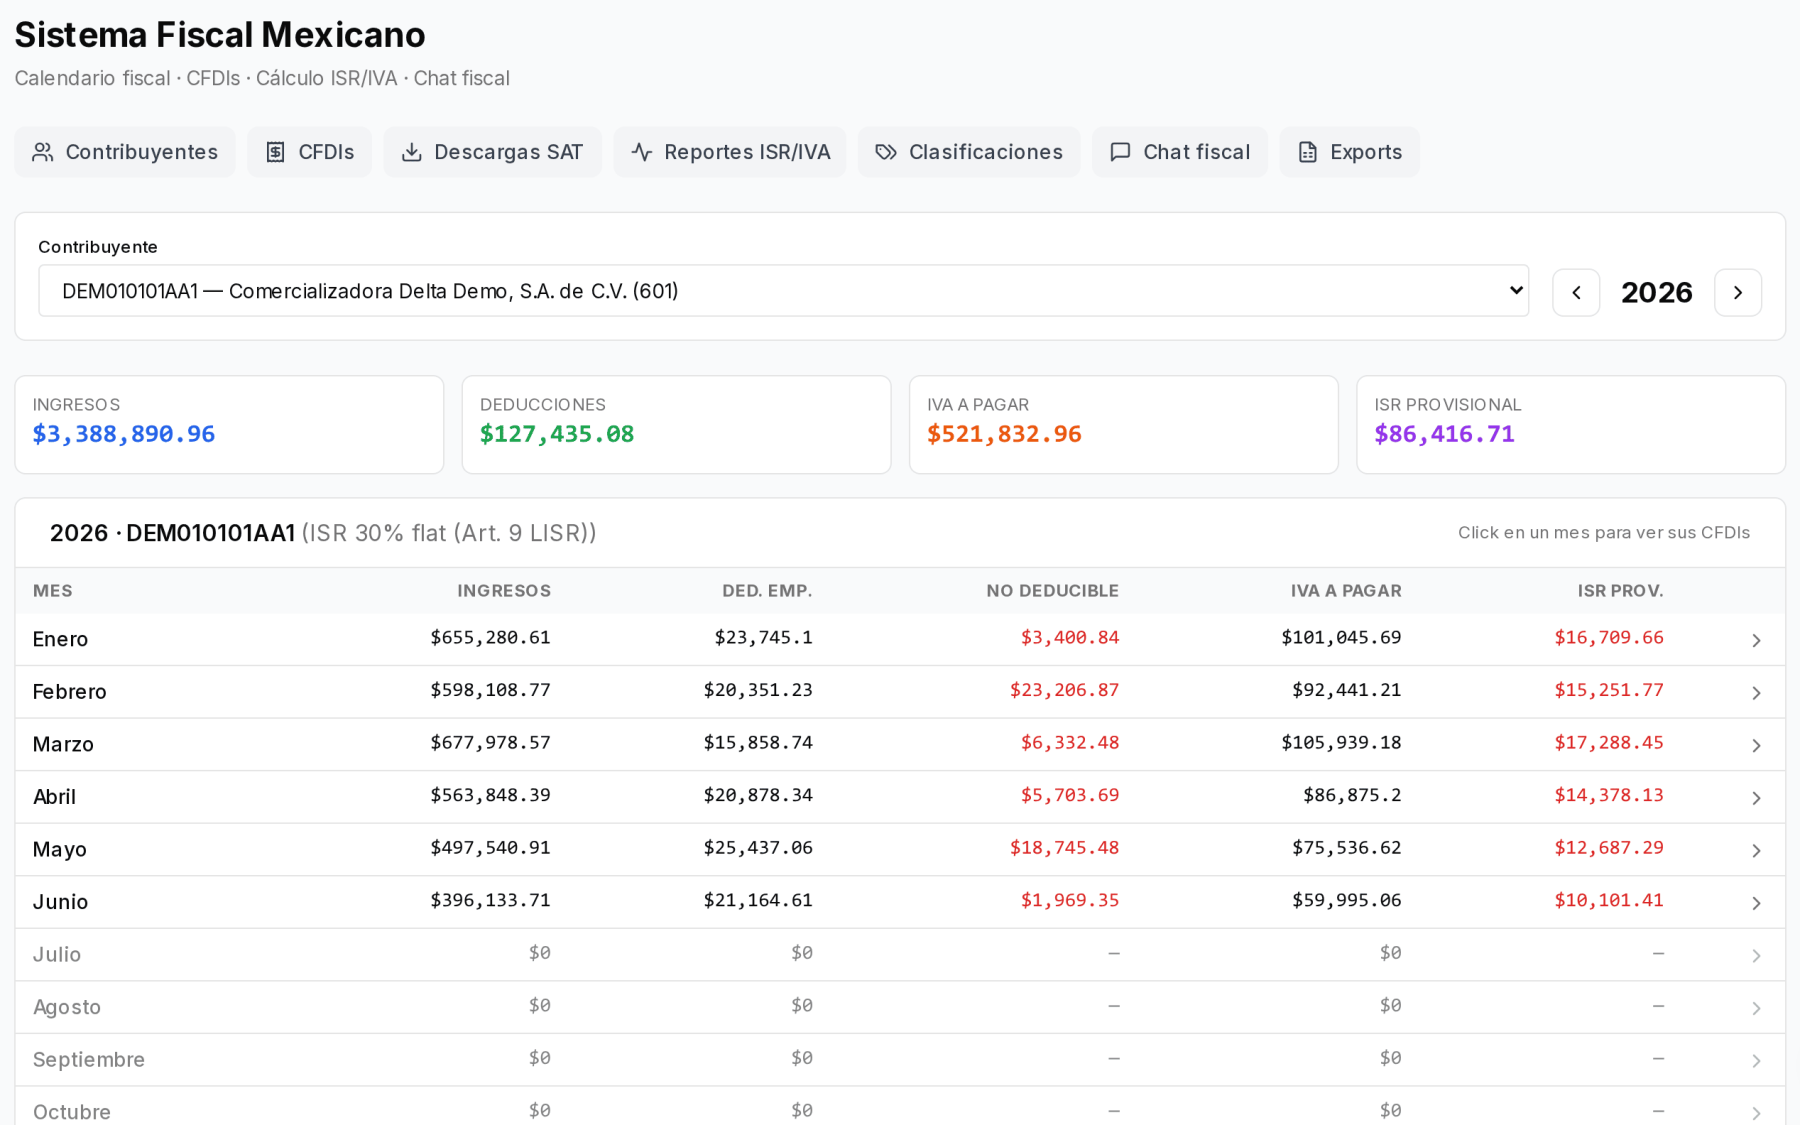Expand Marzo row chevron
This screenshot has height=1125, width=1800.
(1756, 746)
